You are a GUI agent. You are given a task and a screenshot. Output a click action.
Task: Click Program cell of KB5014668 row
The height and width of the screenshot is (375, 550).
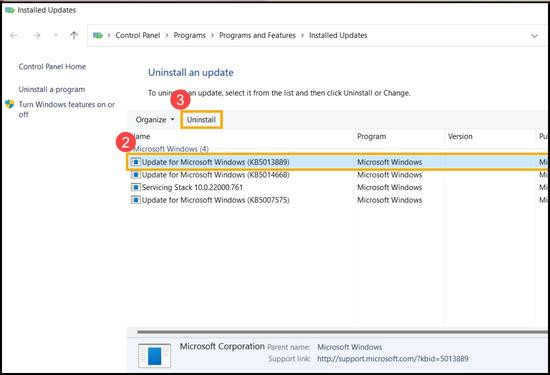pyautogui.click(x=389, y=175)
